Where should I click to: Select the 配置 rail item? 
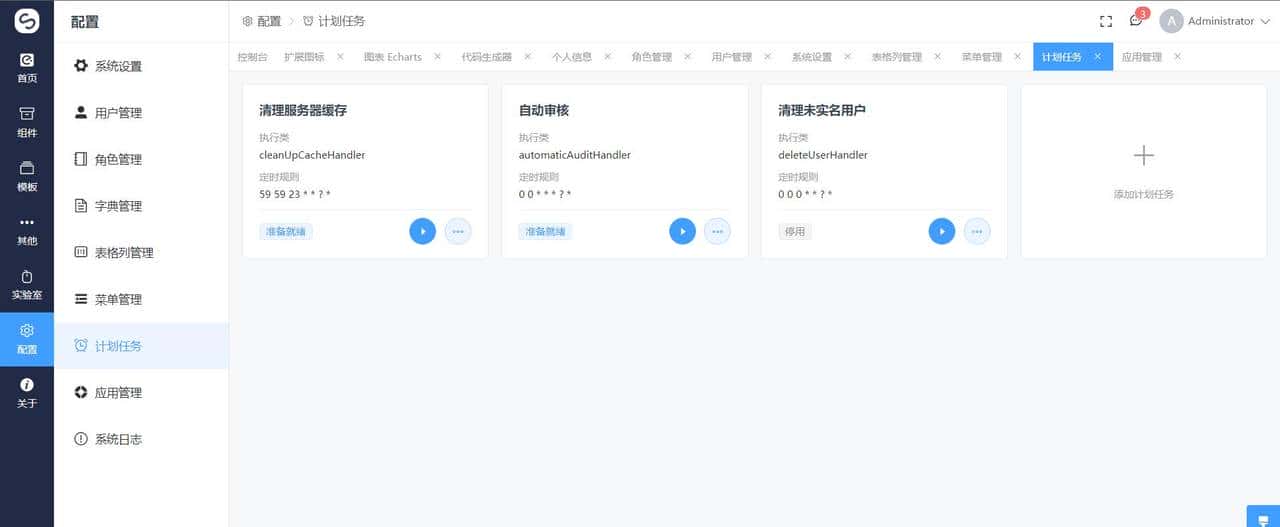tap(27, 339)
